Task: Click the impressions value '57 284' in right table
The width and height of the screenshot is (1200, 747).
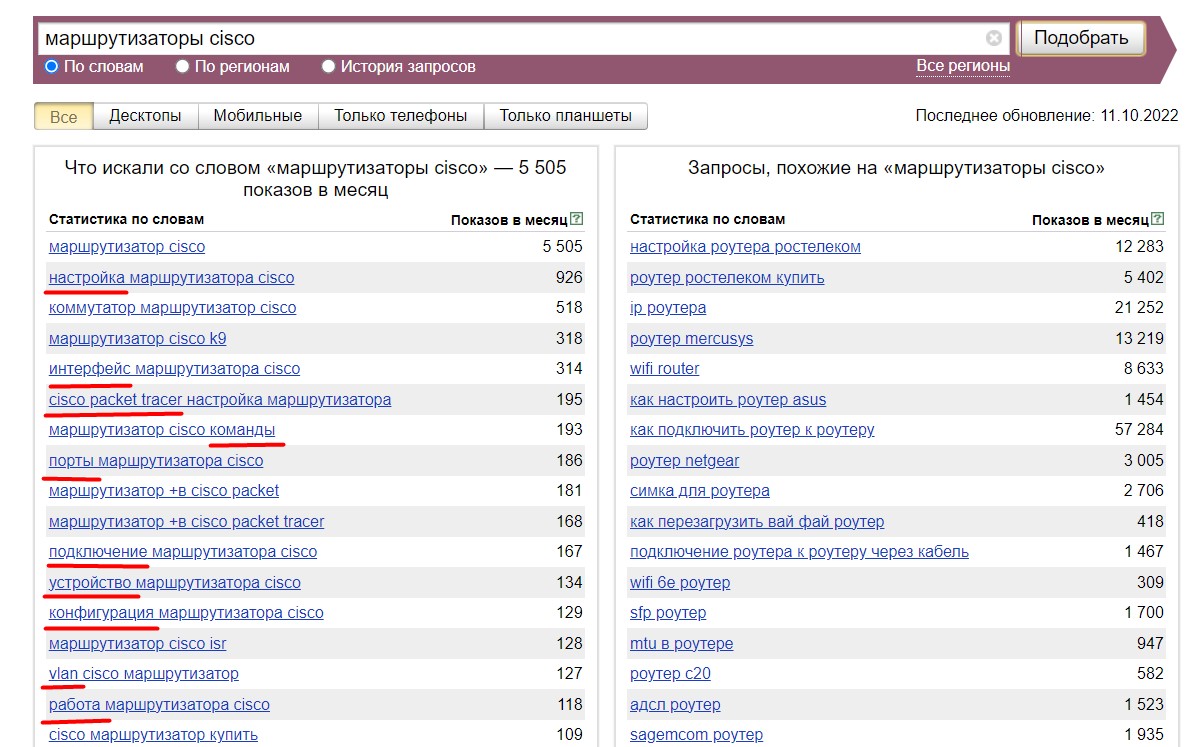Action: pyautogui.click(x=1138, y=430)
